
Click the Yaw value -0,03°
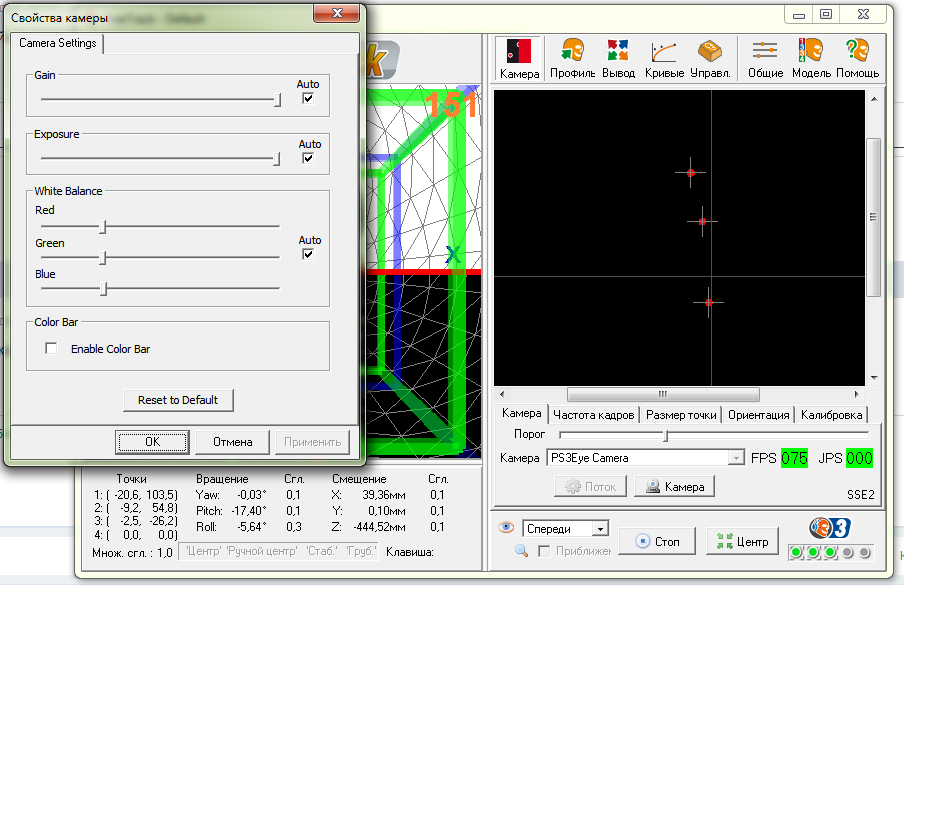(x=252, y=495)
